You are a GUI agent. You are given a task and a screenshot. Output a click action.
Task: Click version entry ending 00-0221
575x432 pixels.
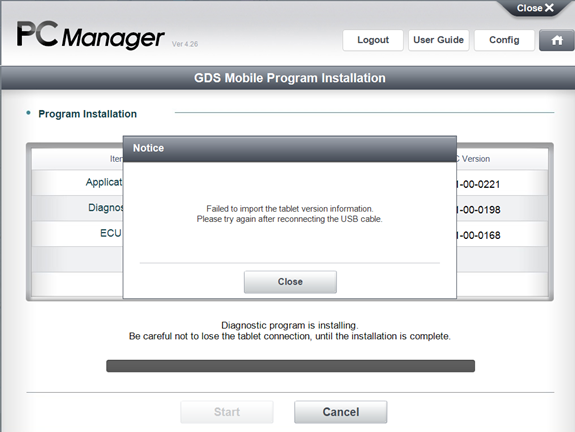pyautogui.click(x=478, y=184)
